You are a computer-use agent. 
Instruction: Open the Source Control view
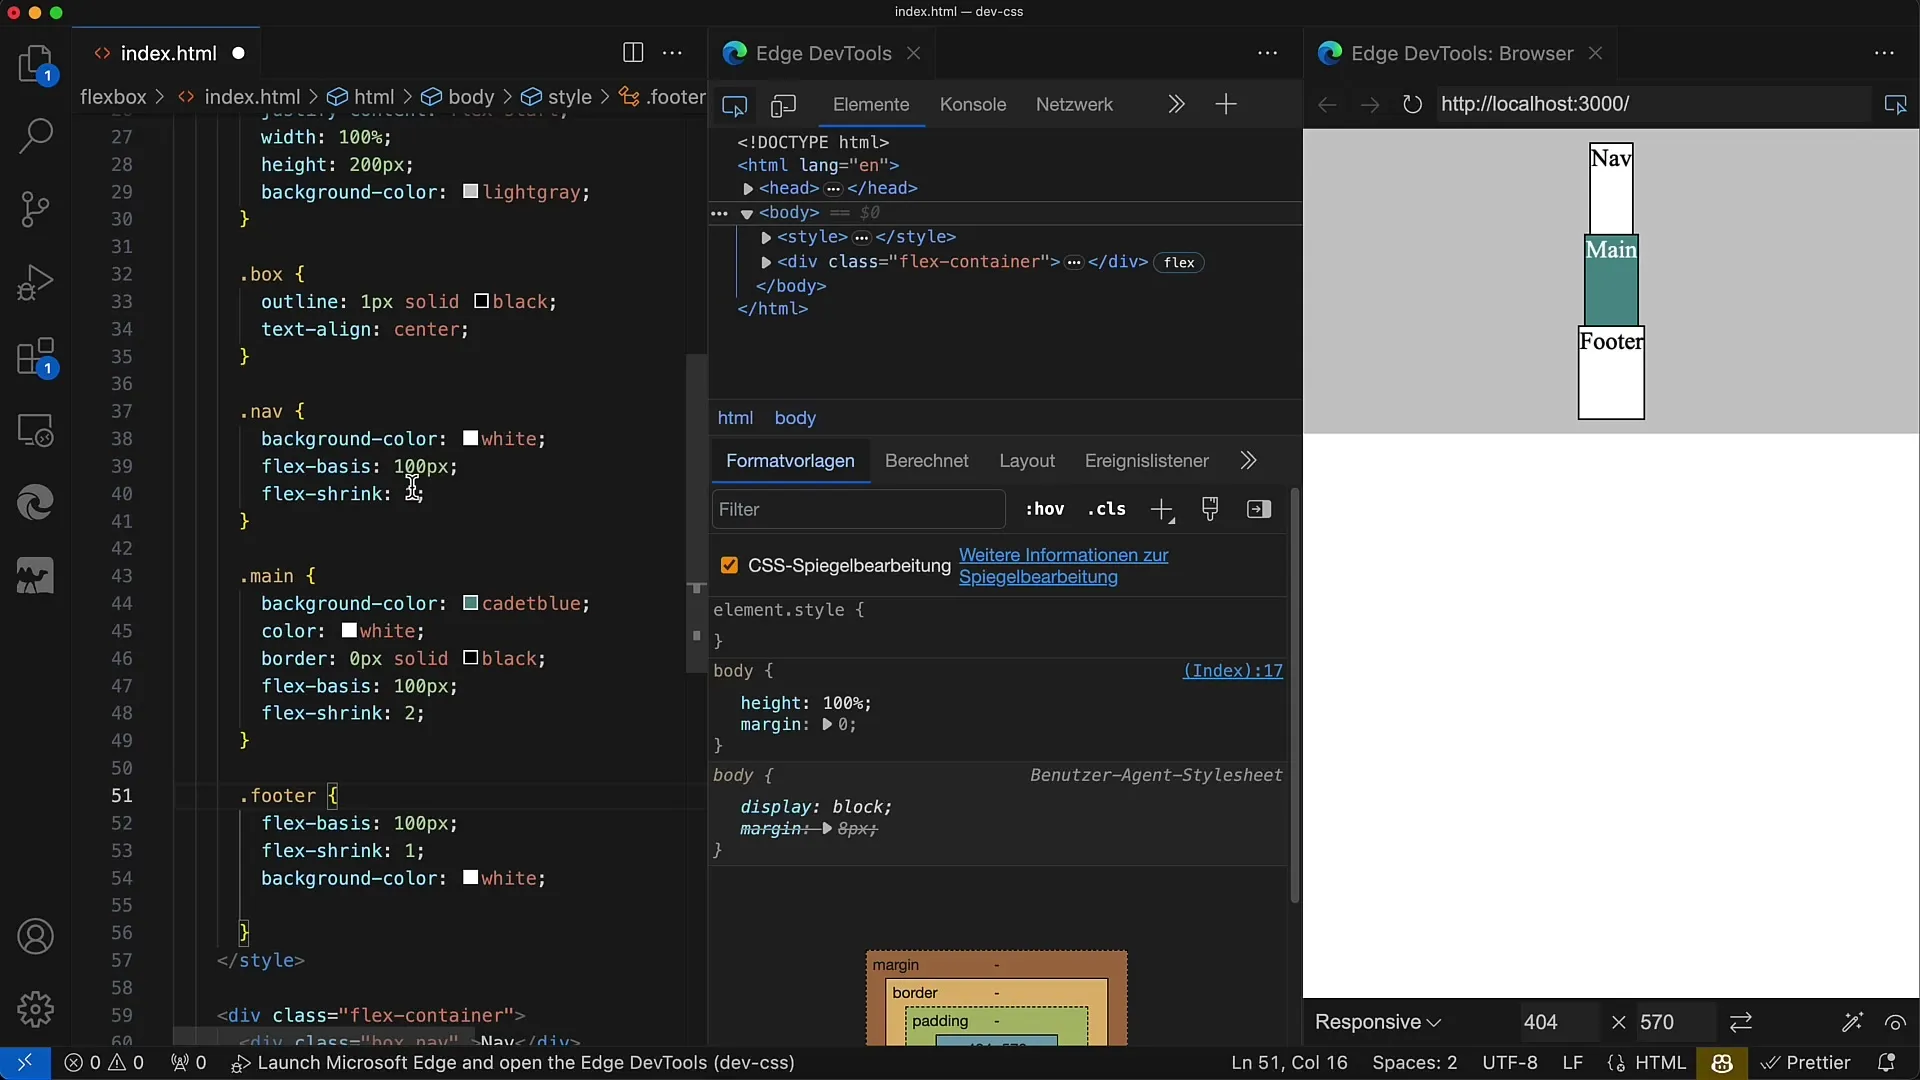click(36, 210)
